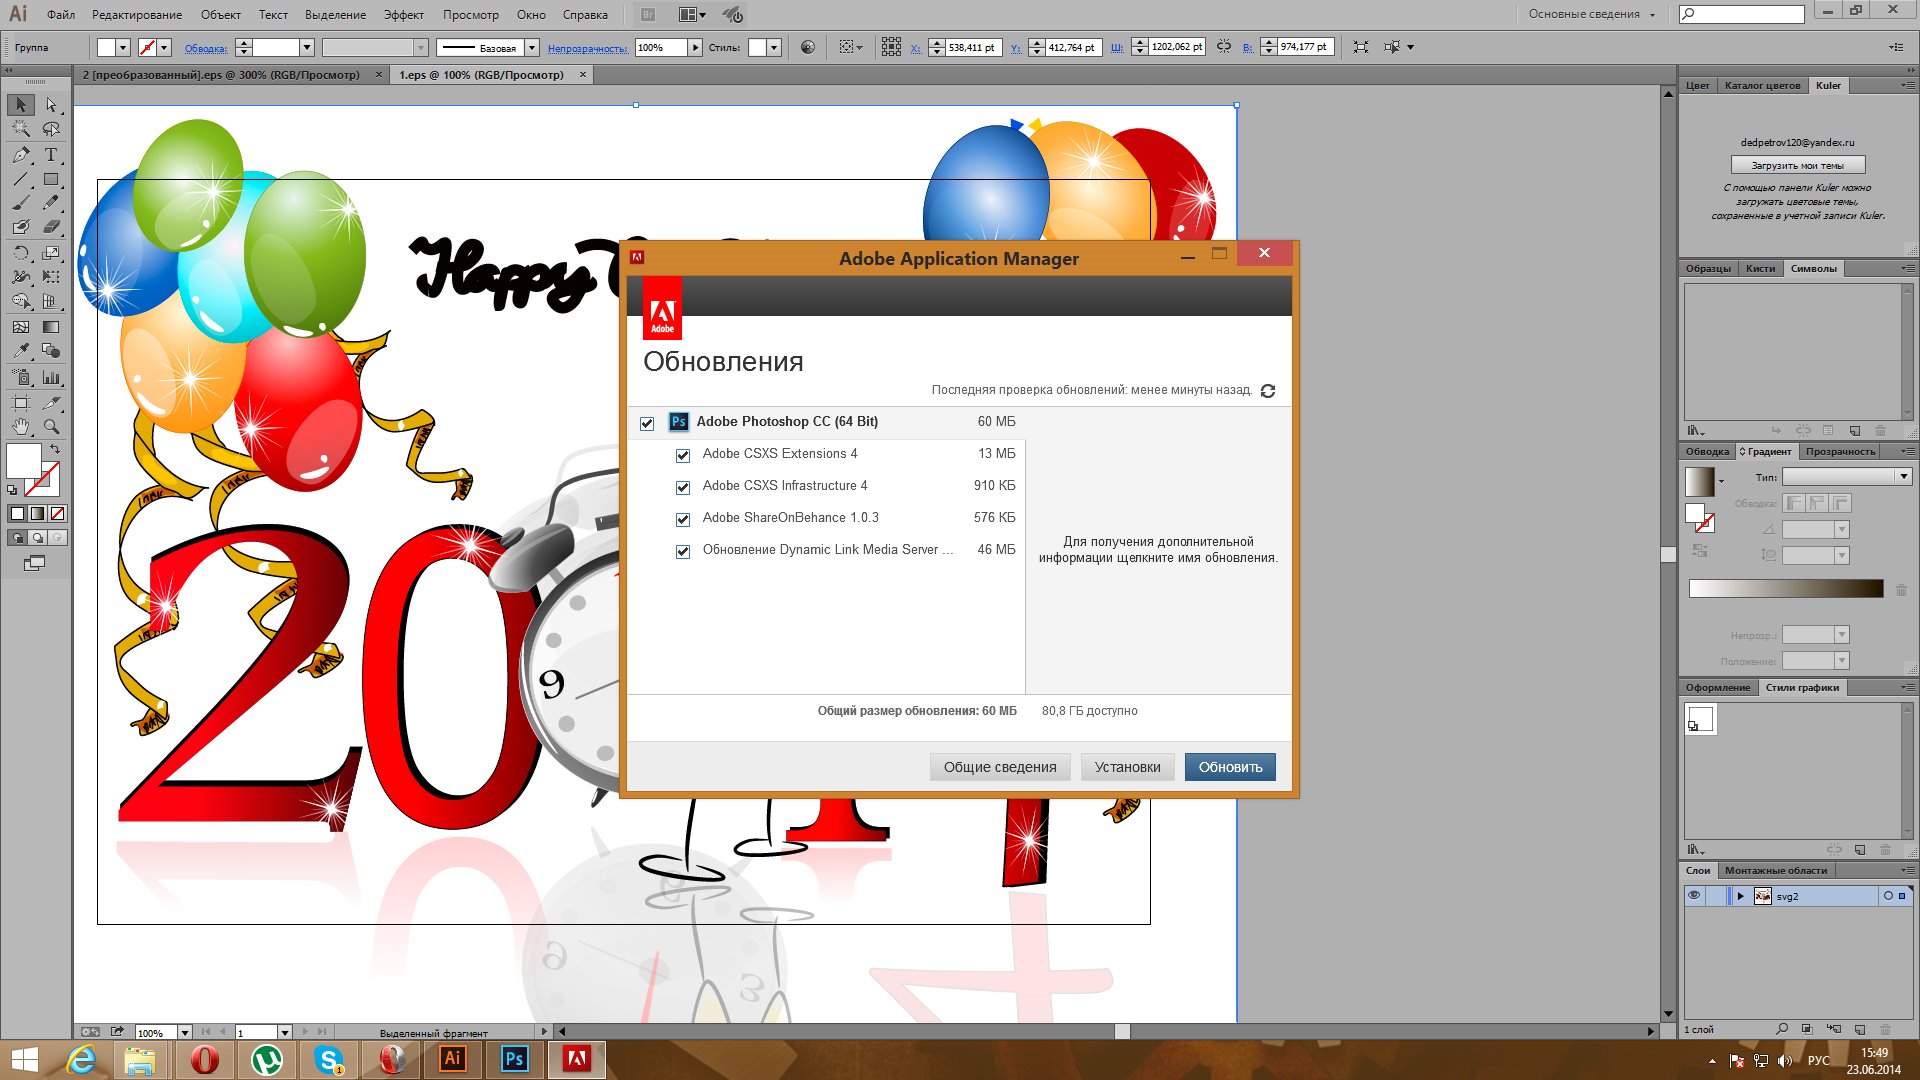Open the Окно menu

(x=531, y=15)
